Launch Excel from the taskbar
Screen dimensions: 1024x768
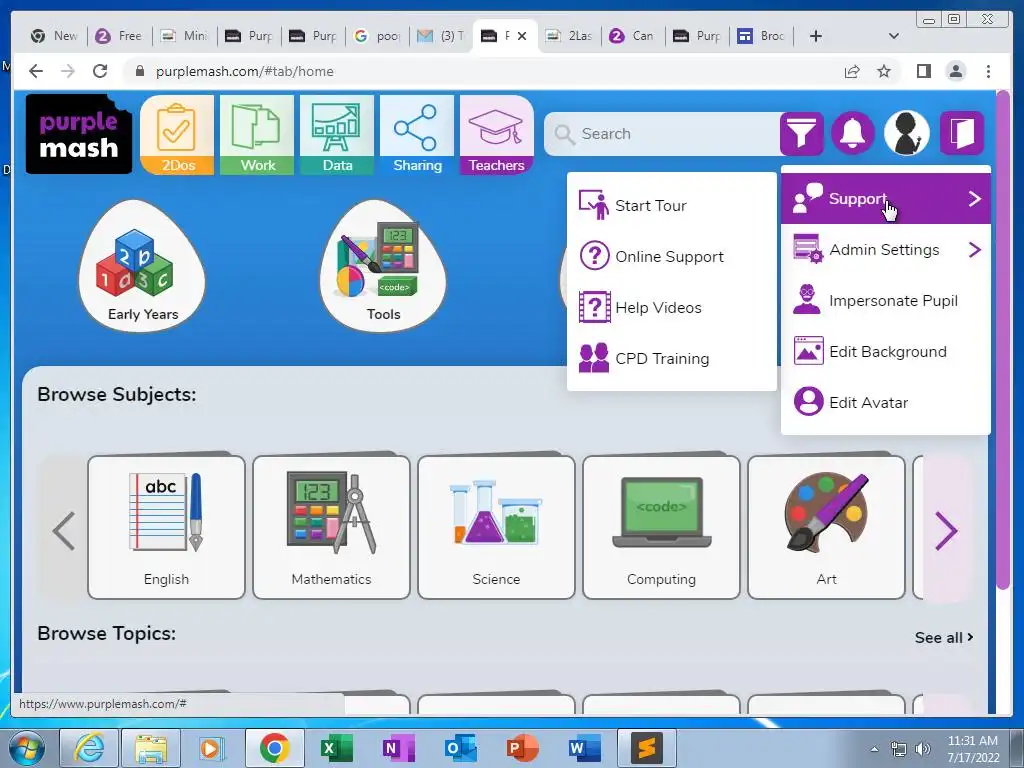coord(336,748)
